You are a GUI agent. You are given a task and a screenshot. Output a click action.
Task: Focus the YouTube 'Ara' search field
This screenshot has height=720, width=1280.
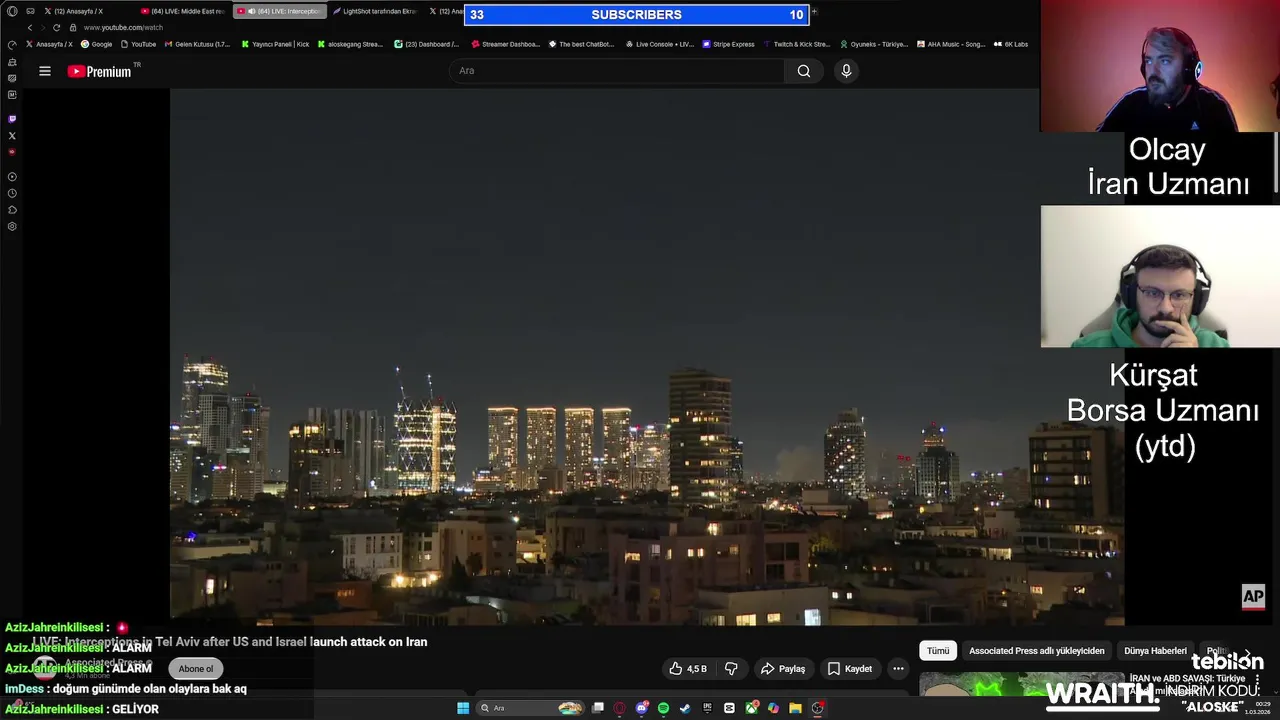coord(617,71)
